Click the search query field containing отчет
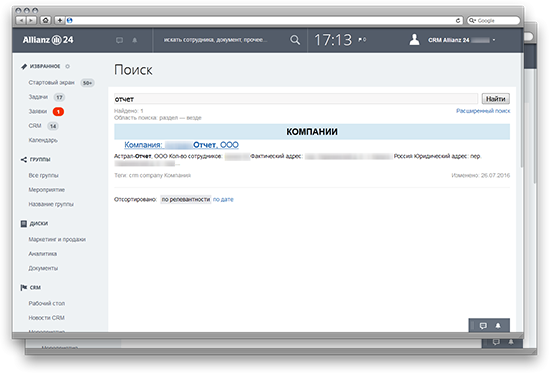549x373 pixels. click(x=296, y=99)
